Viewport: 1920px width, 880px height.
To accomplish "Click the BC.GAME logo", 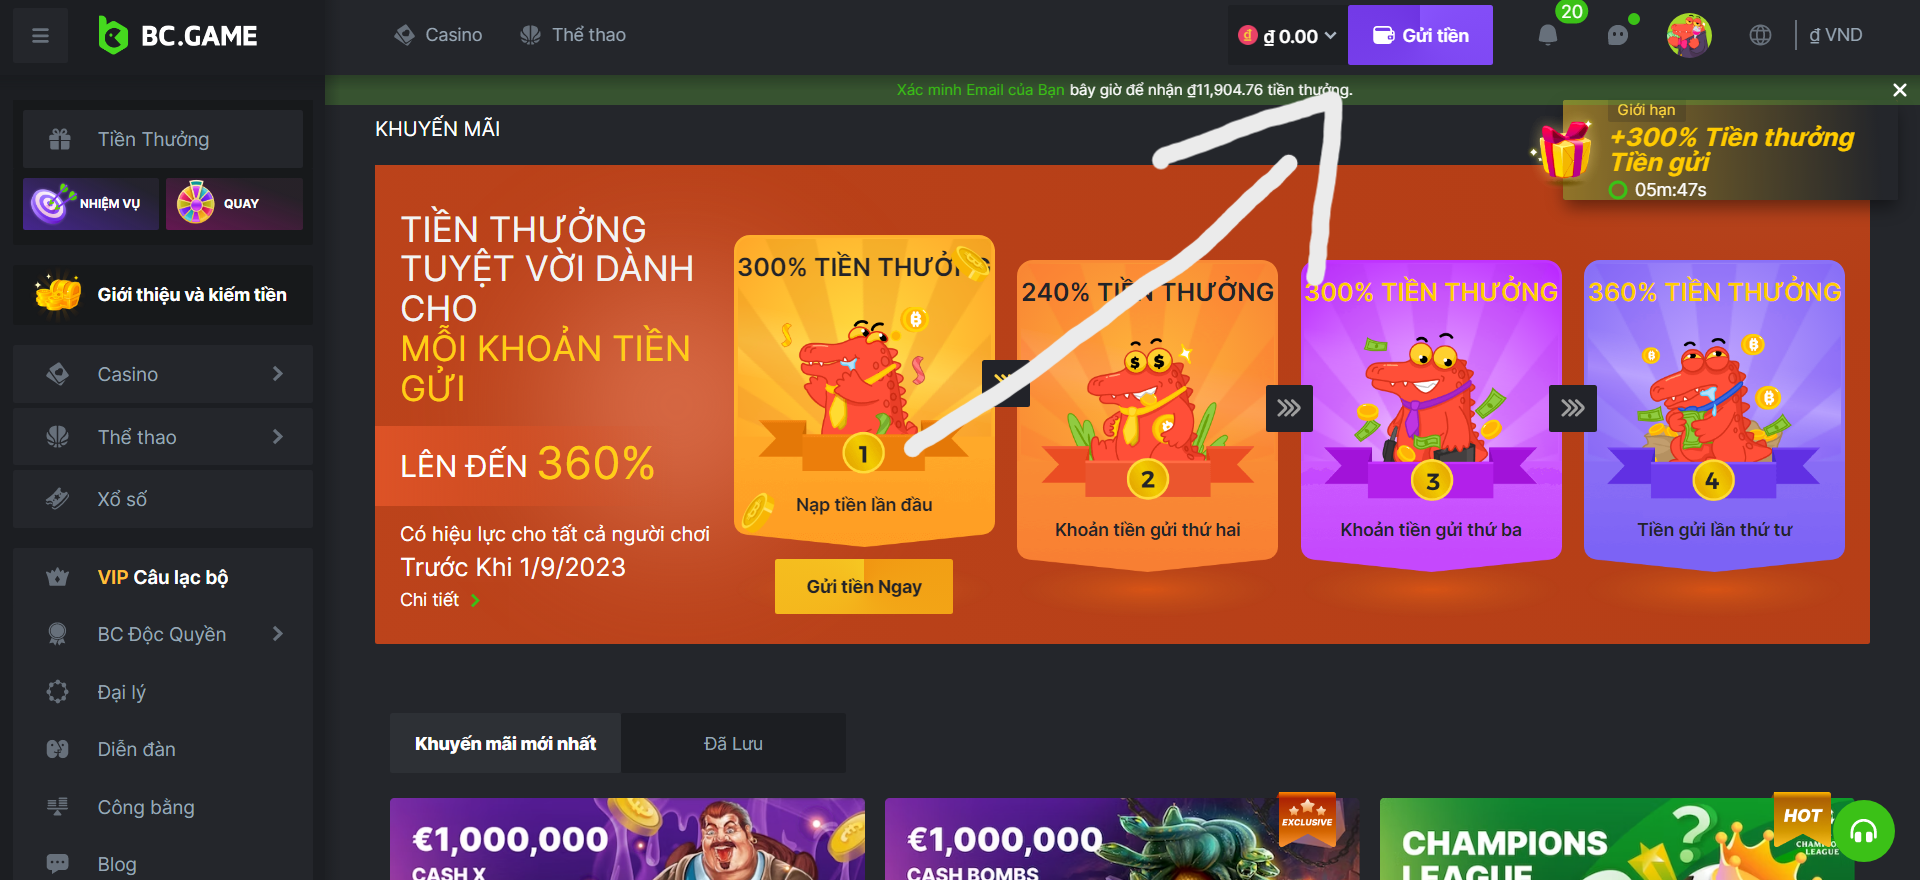I will click(x=178, y=36).
